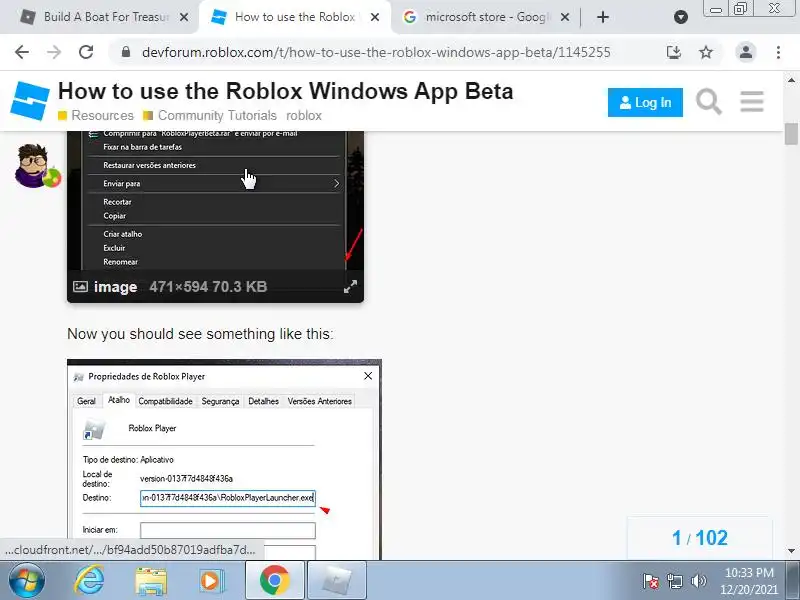
Task: Click the address bar URL
Action: 376,52
